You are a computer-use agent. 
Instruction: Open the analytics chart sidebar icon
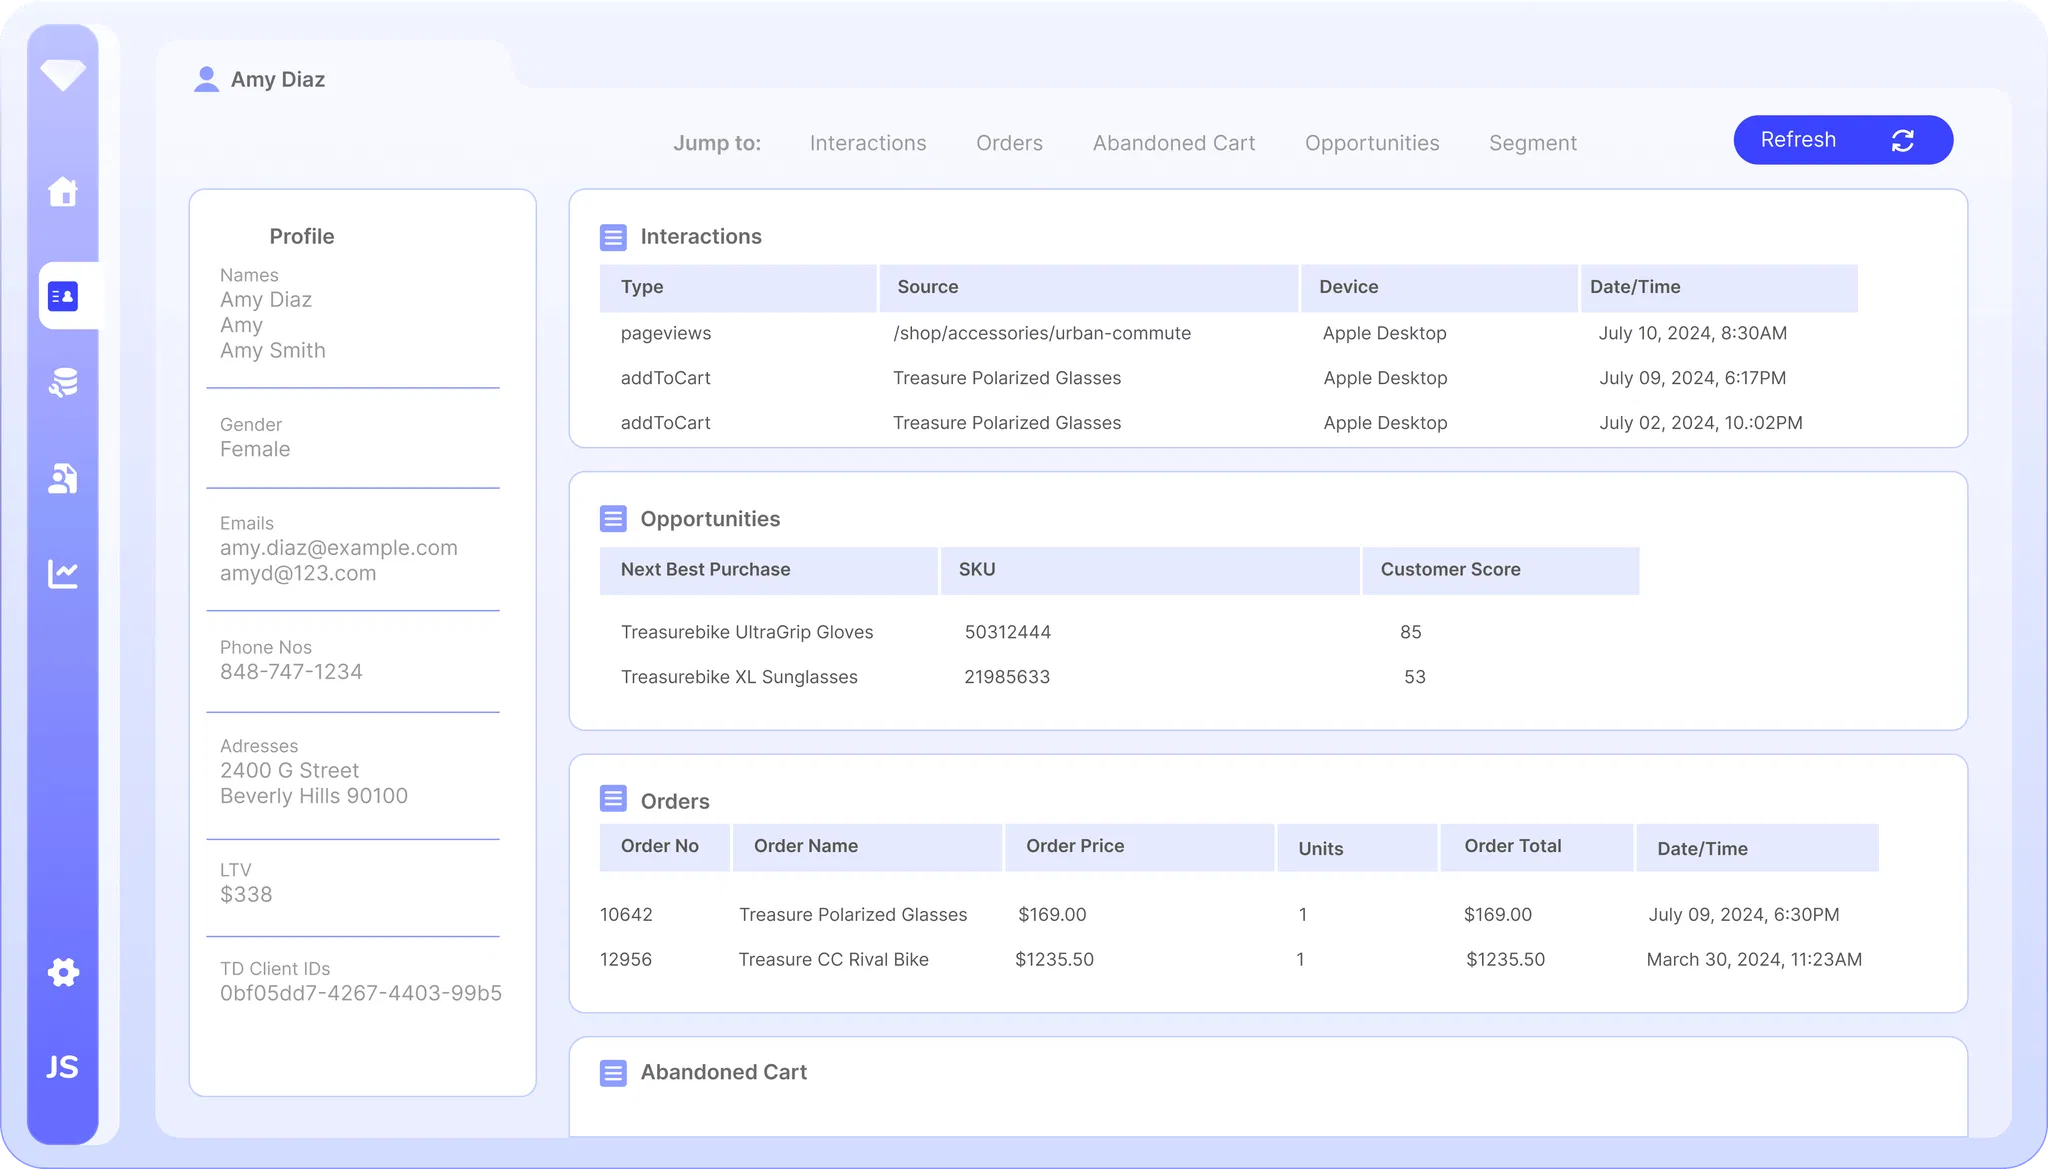coord(63,574)
